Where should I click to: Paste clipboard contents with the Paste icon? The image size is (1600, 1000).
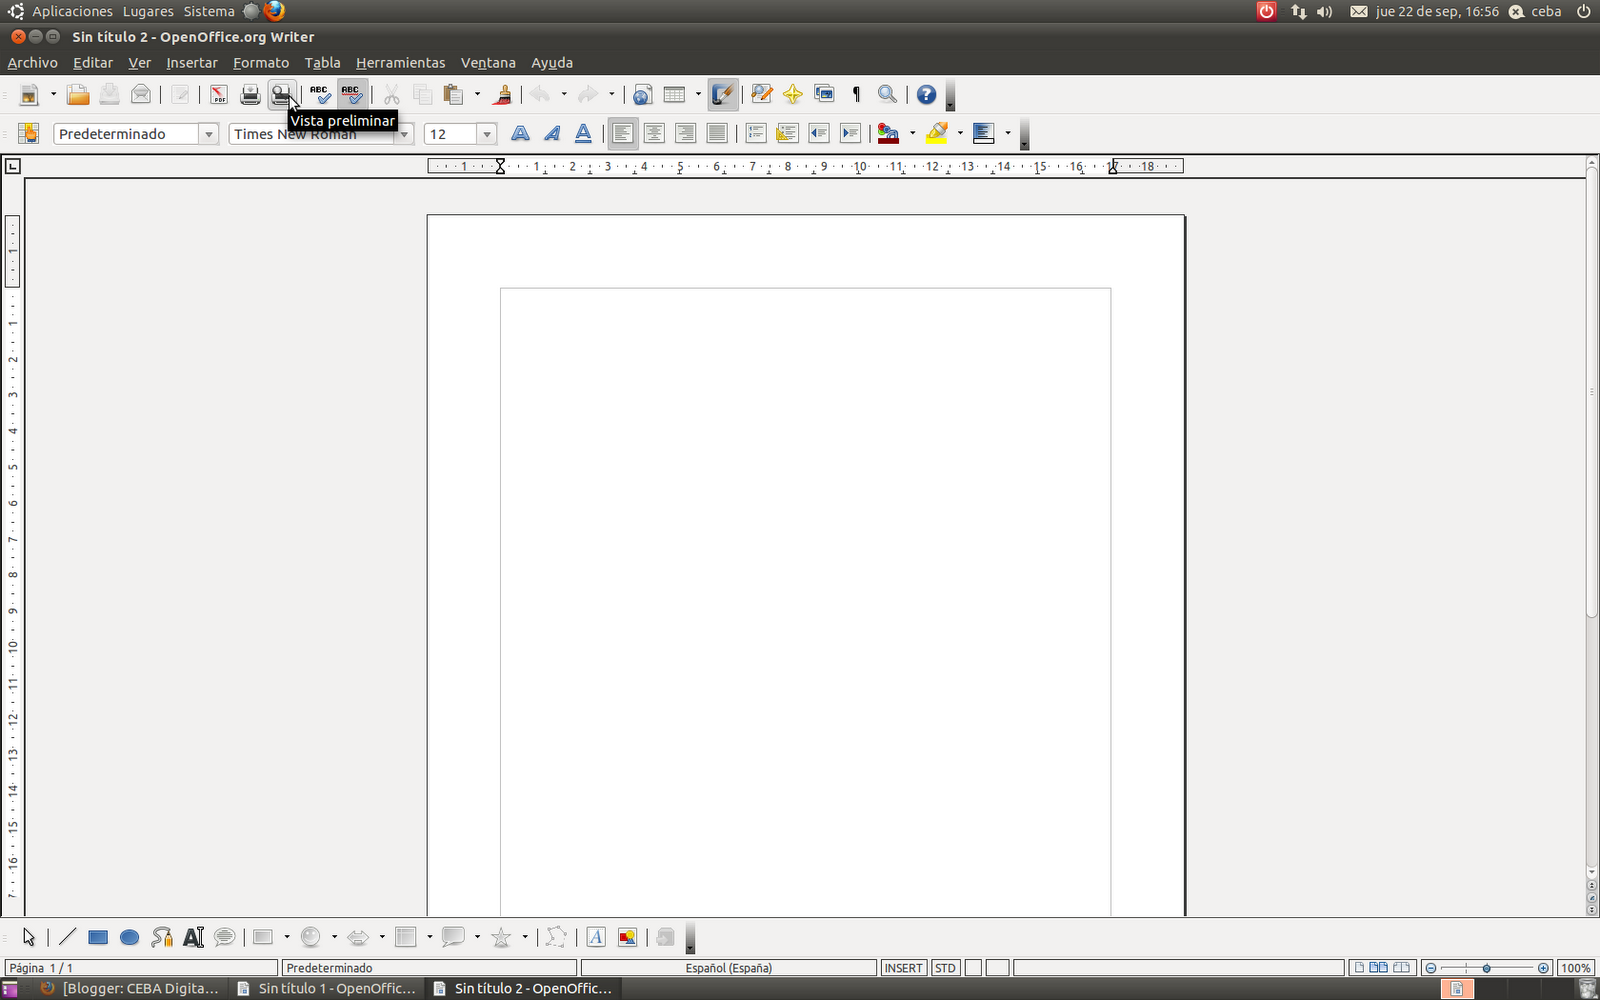click(x=454, y=95)
